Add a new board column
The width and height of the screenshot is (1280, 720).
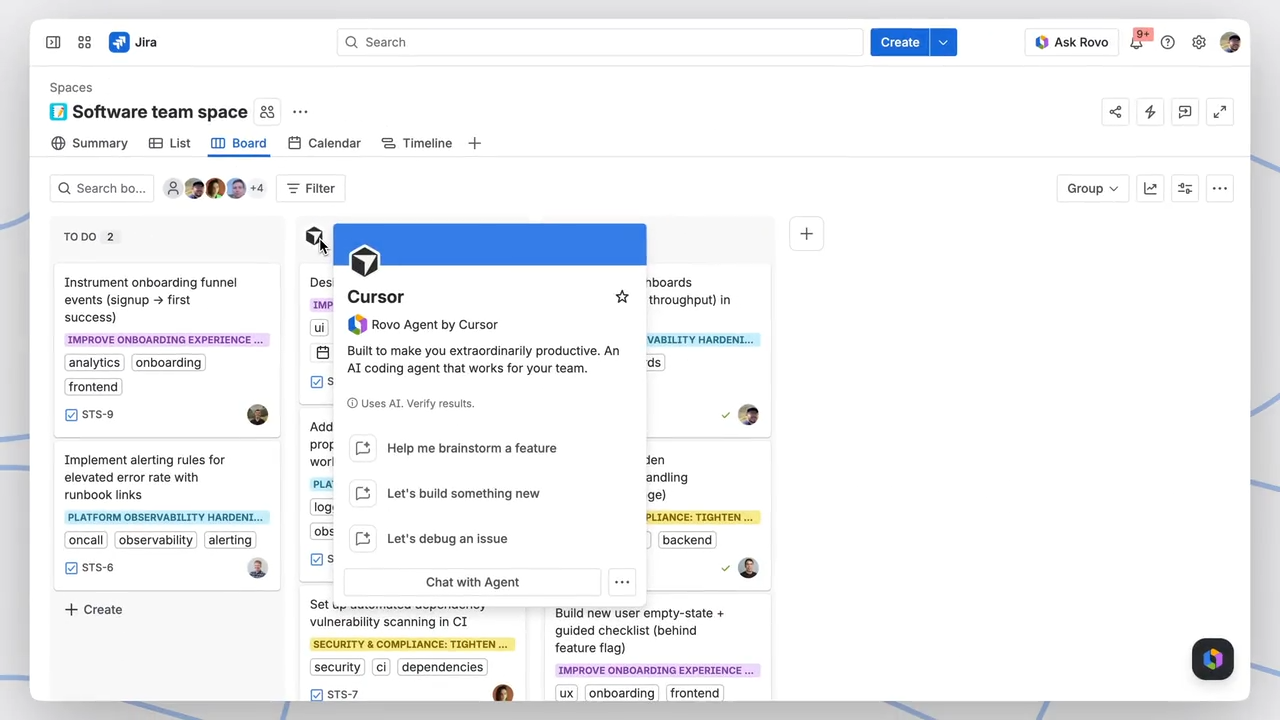tap(806, 234)
